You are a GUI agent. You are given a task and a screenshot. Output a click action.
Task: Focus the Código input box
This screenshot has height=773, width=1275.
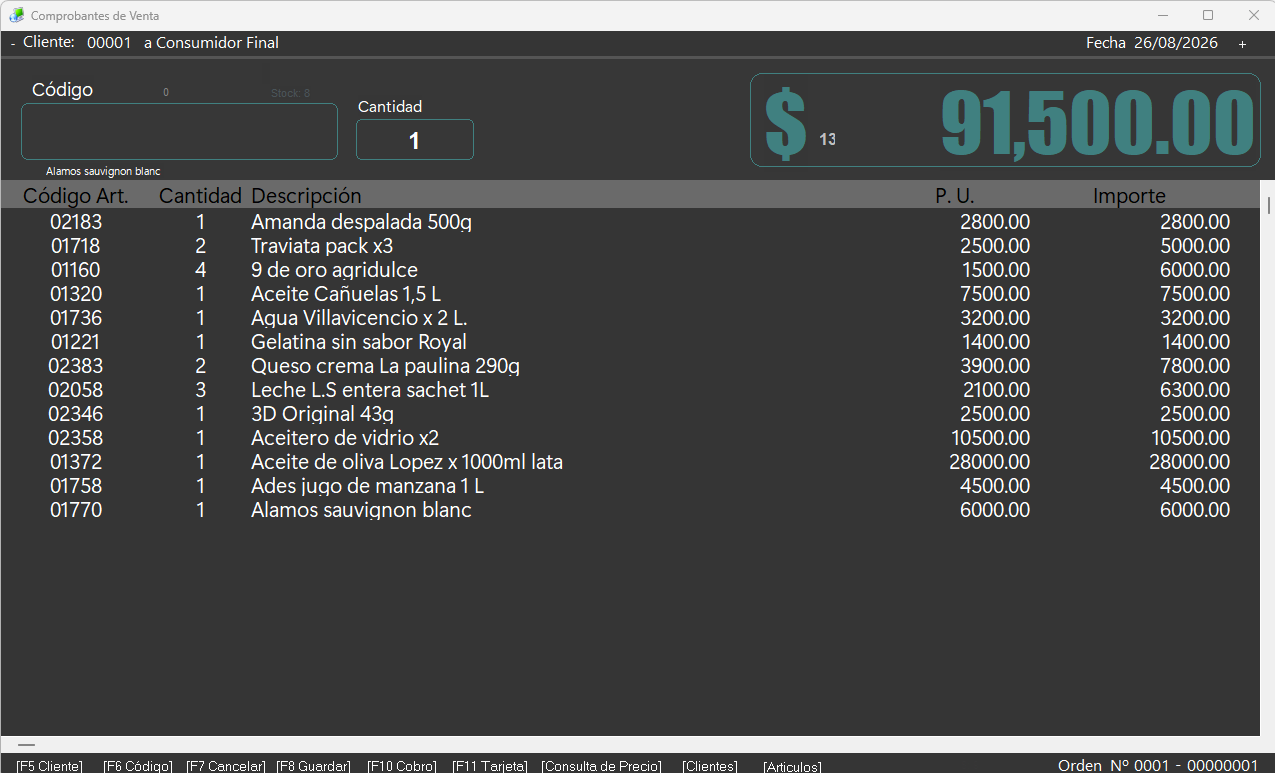pyautogui.click(x=179, y=131)
